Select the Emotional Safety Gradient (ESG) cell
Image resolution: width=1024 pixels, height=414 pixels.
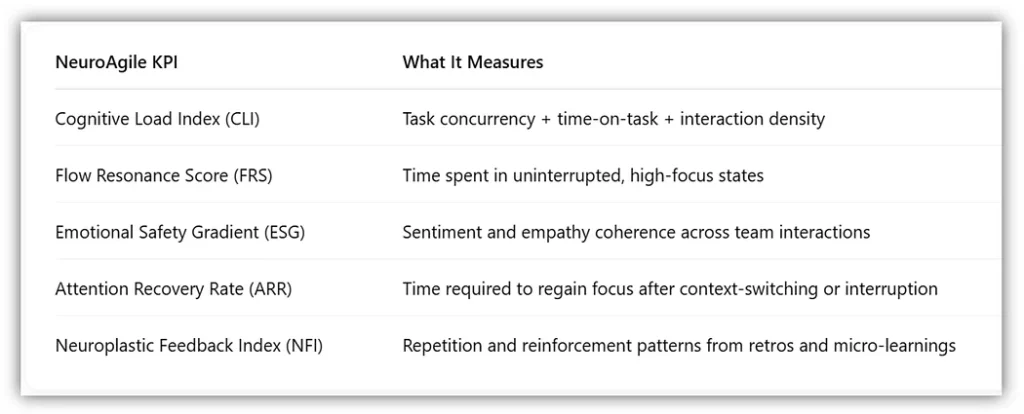coord(180,232)
